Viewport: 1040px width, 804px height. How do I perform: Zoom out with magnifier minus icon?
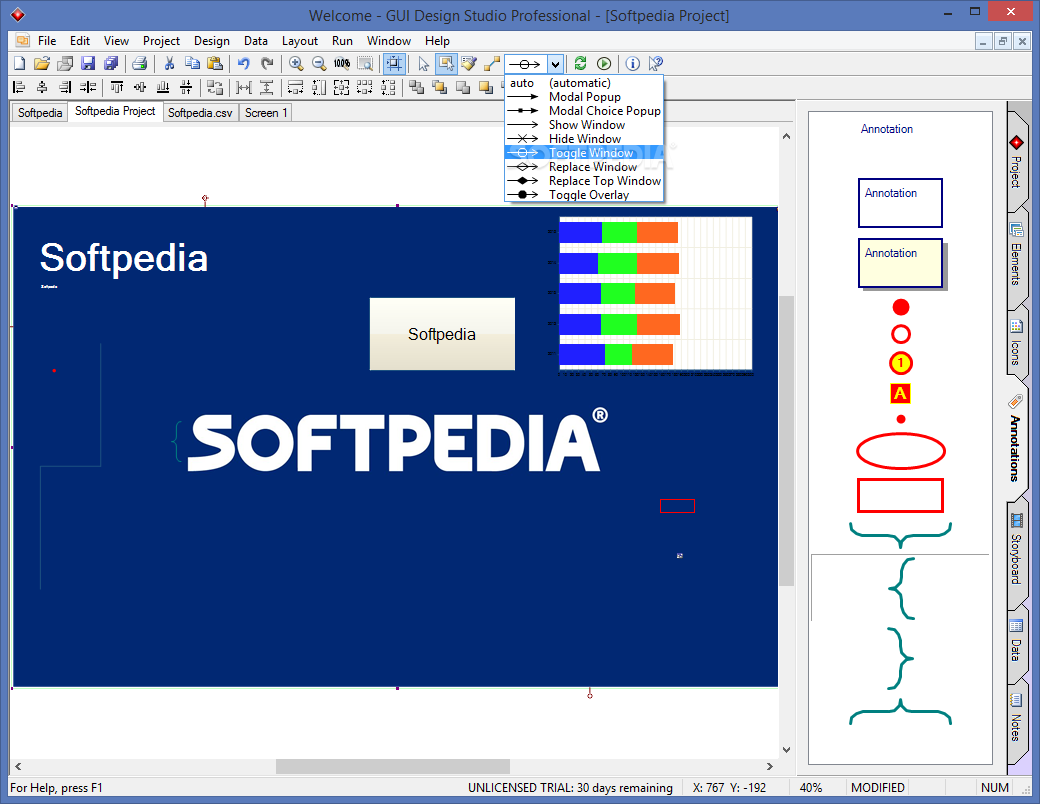(x=319, y=64)
